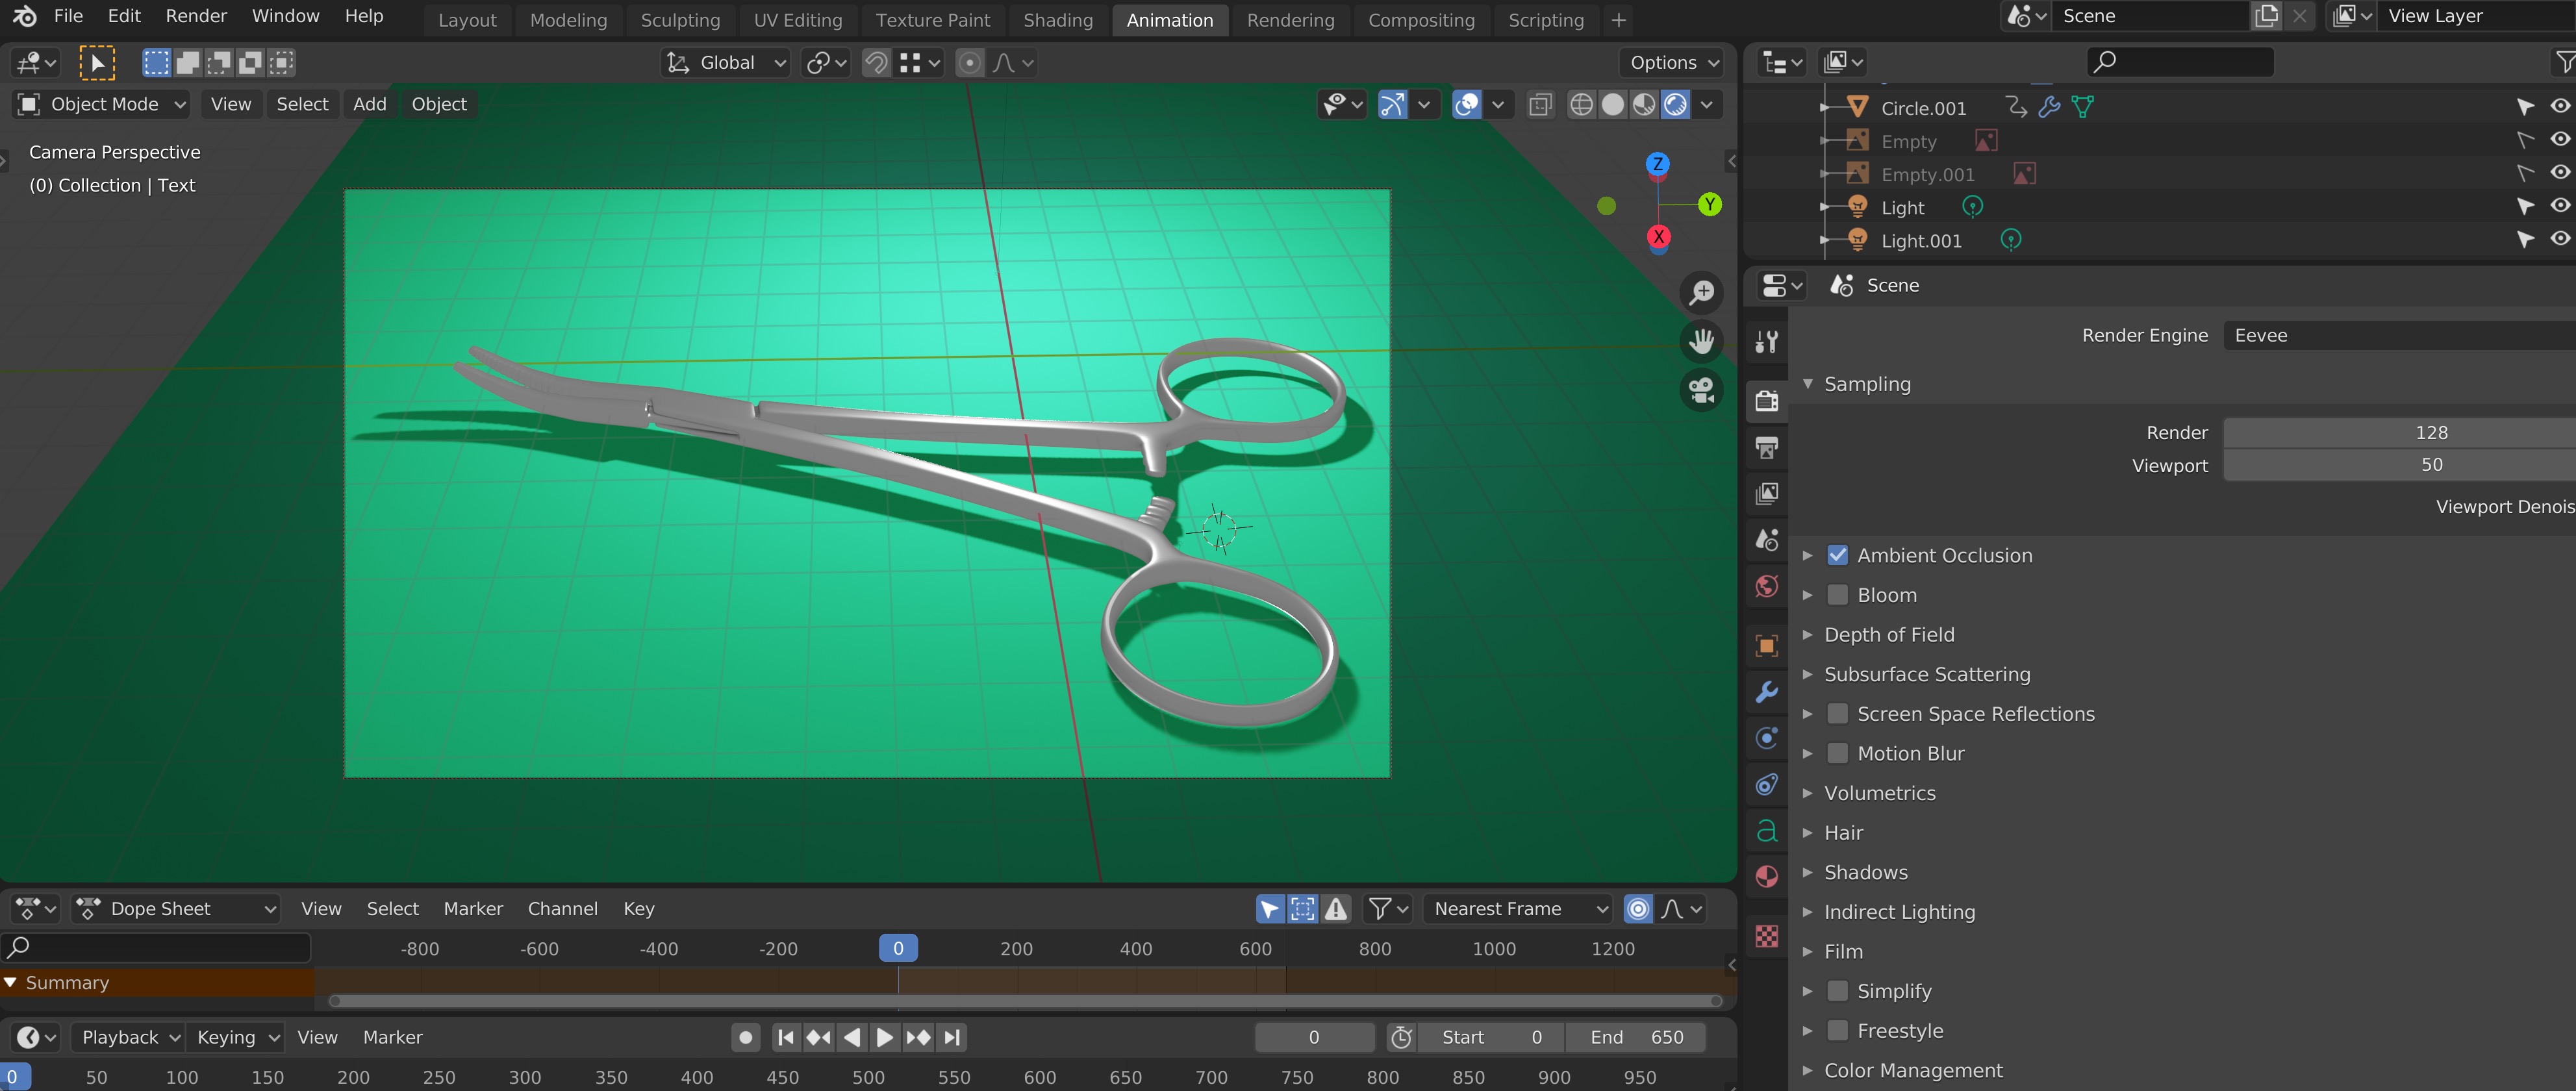
Task: Switch to rendered viewport shading
Action: tap(1675, 104)
